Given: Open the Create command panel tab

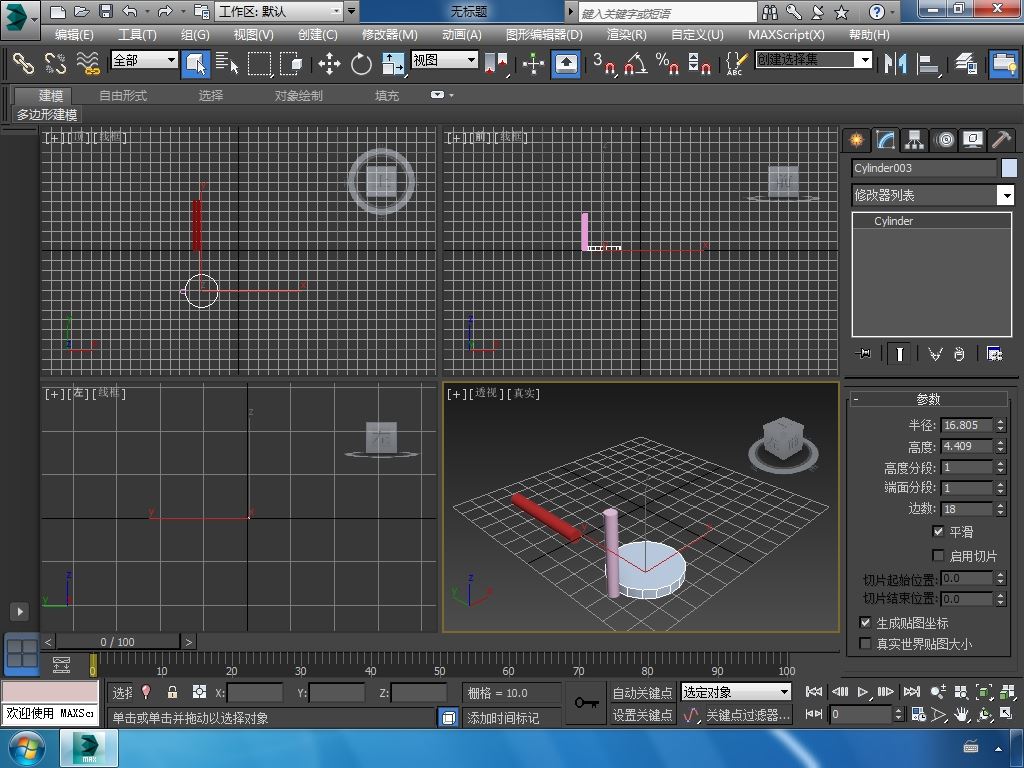Looking at the screenshot, I should coord(857,140).
